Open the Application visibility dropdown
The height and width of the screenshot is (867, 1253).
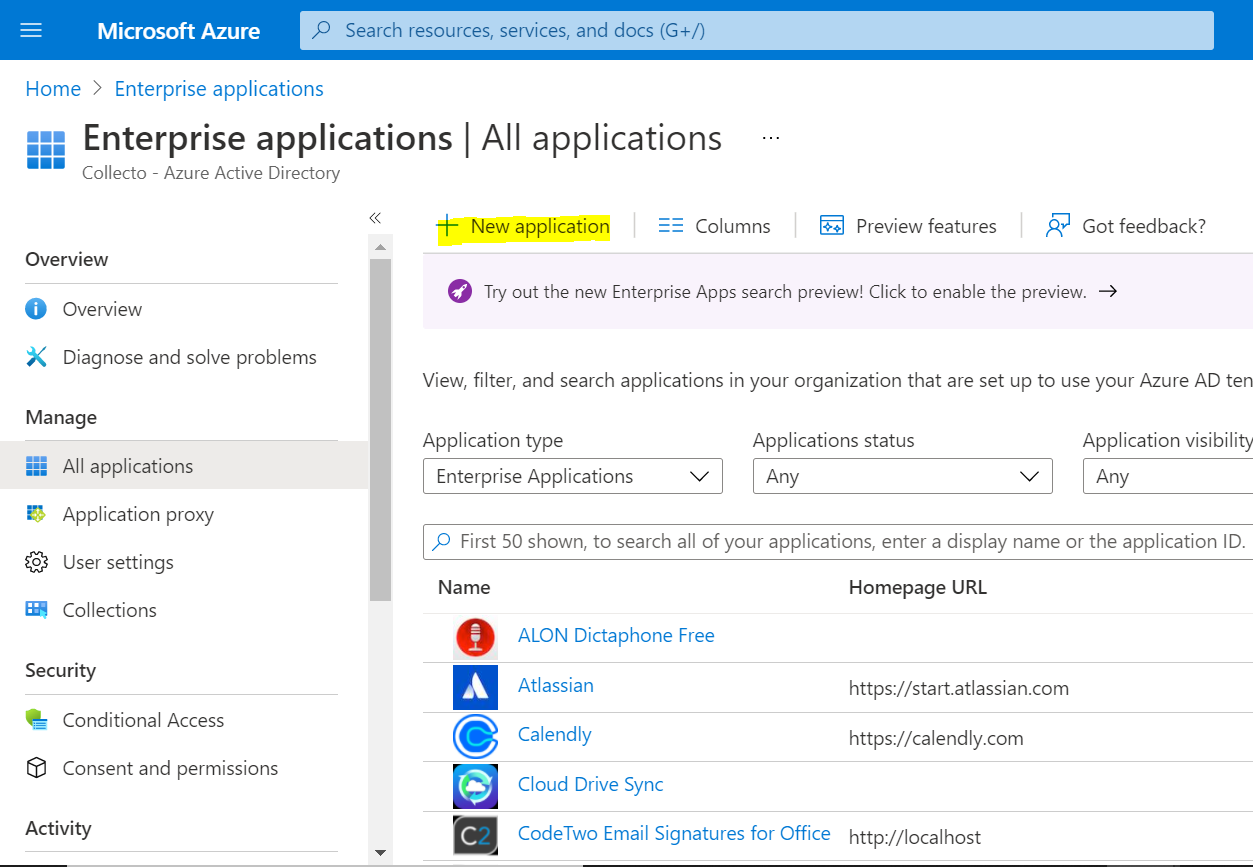point(1168,476)
